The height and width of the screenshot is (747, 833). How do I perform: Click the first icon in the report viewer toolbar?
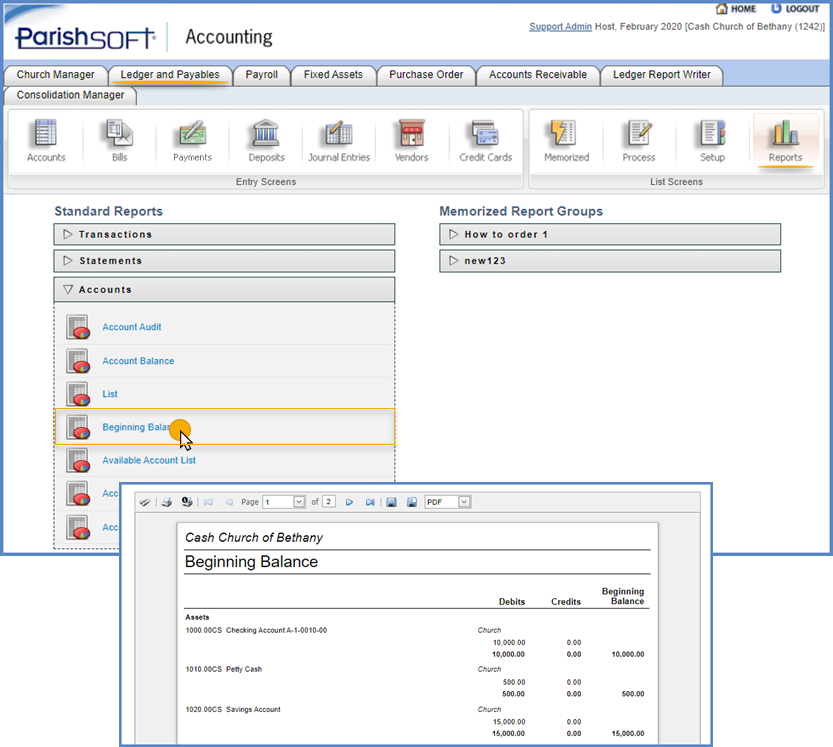pyautogui.click(x=144, y=502)
